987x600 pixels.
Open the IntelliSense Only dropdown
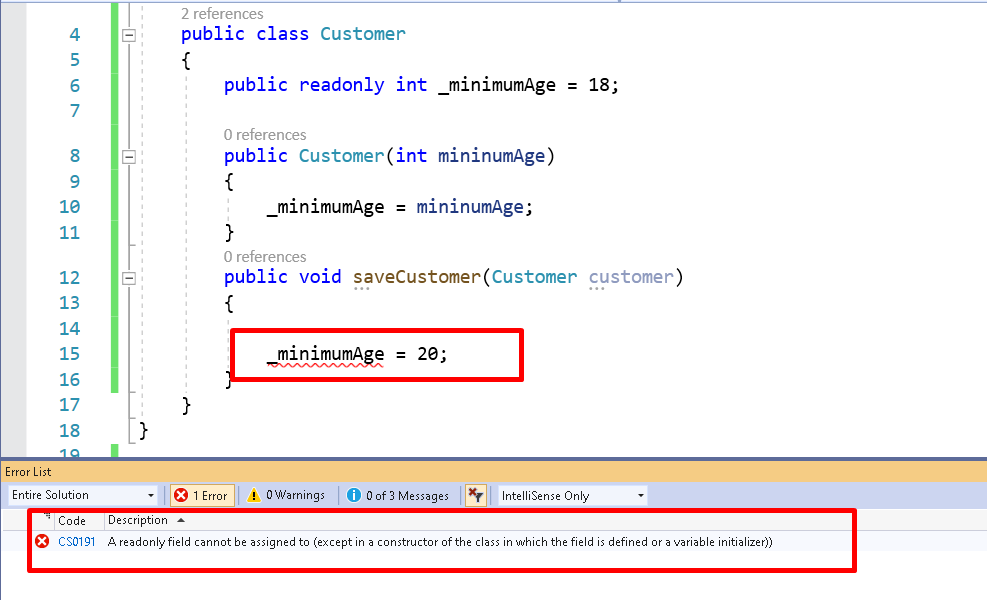pyautogui.click(x=640, y=494)
